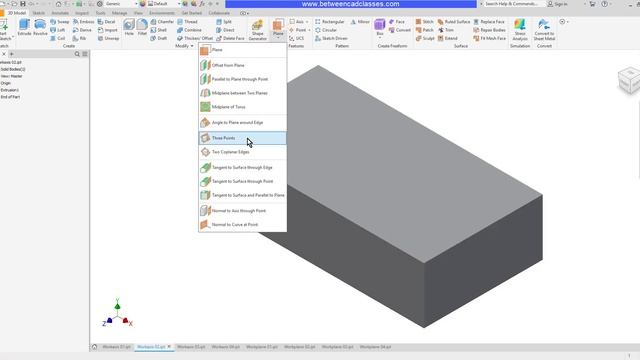This screenshot has width=640, height=360.
Task: Expand the Plane tool dropdown arrow
Action: point(278,38)
